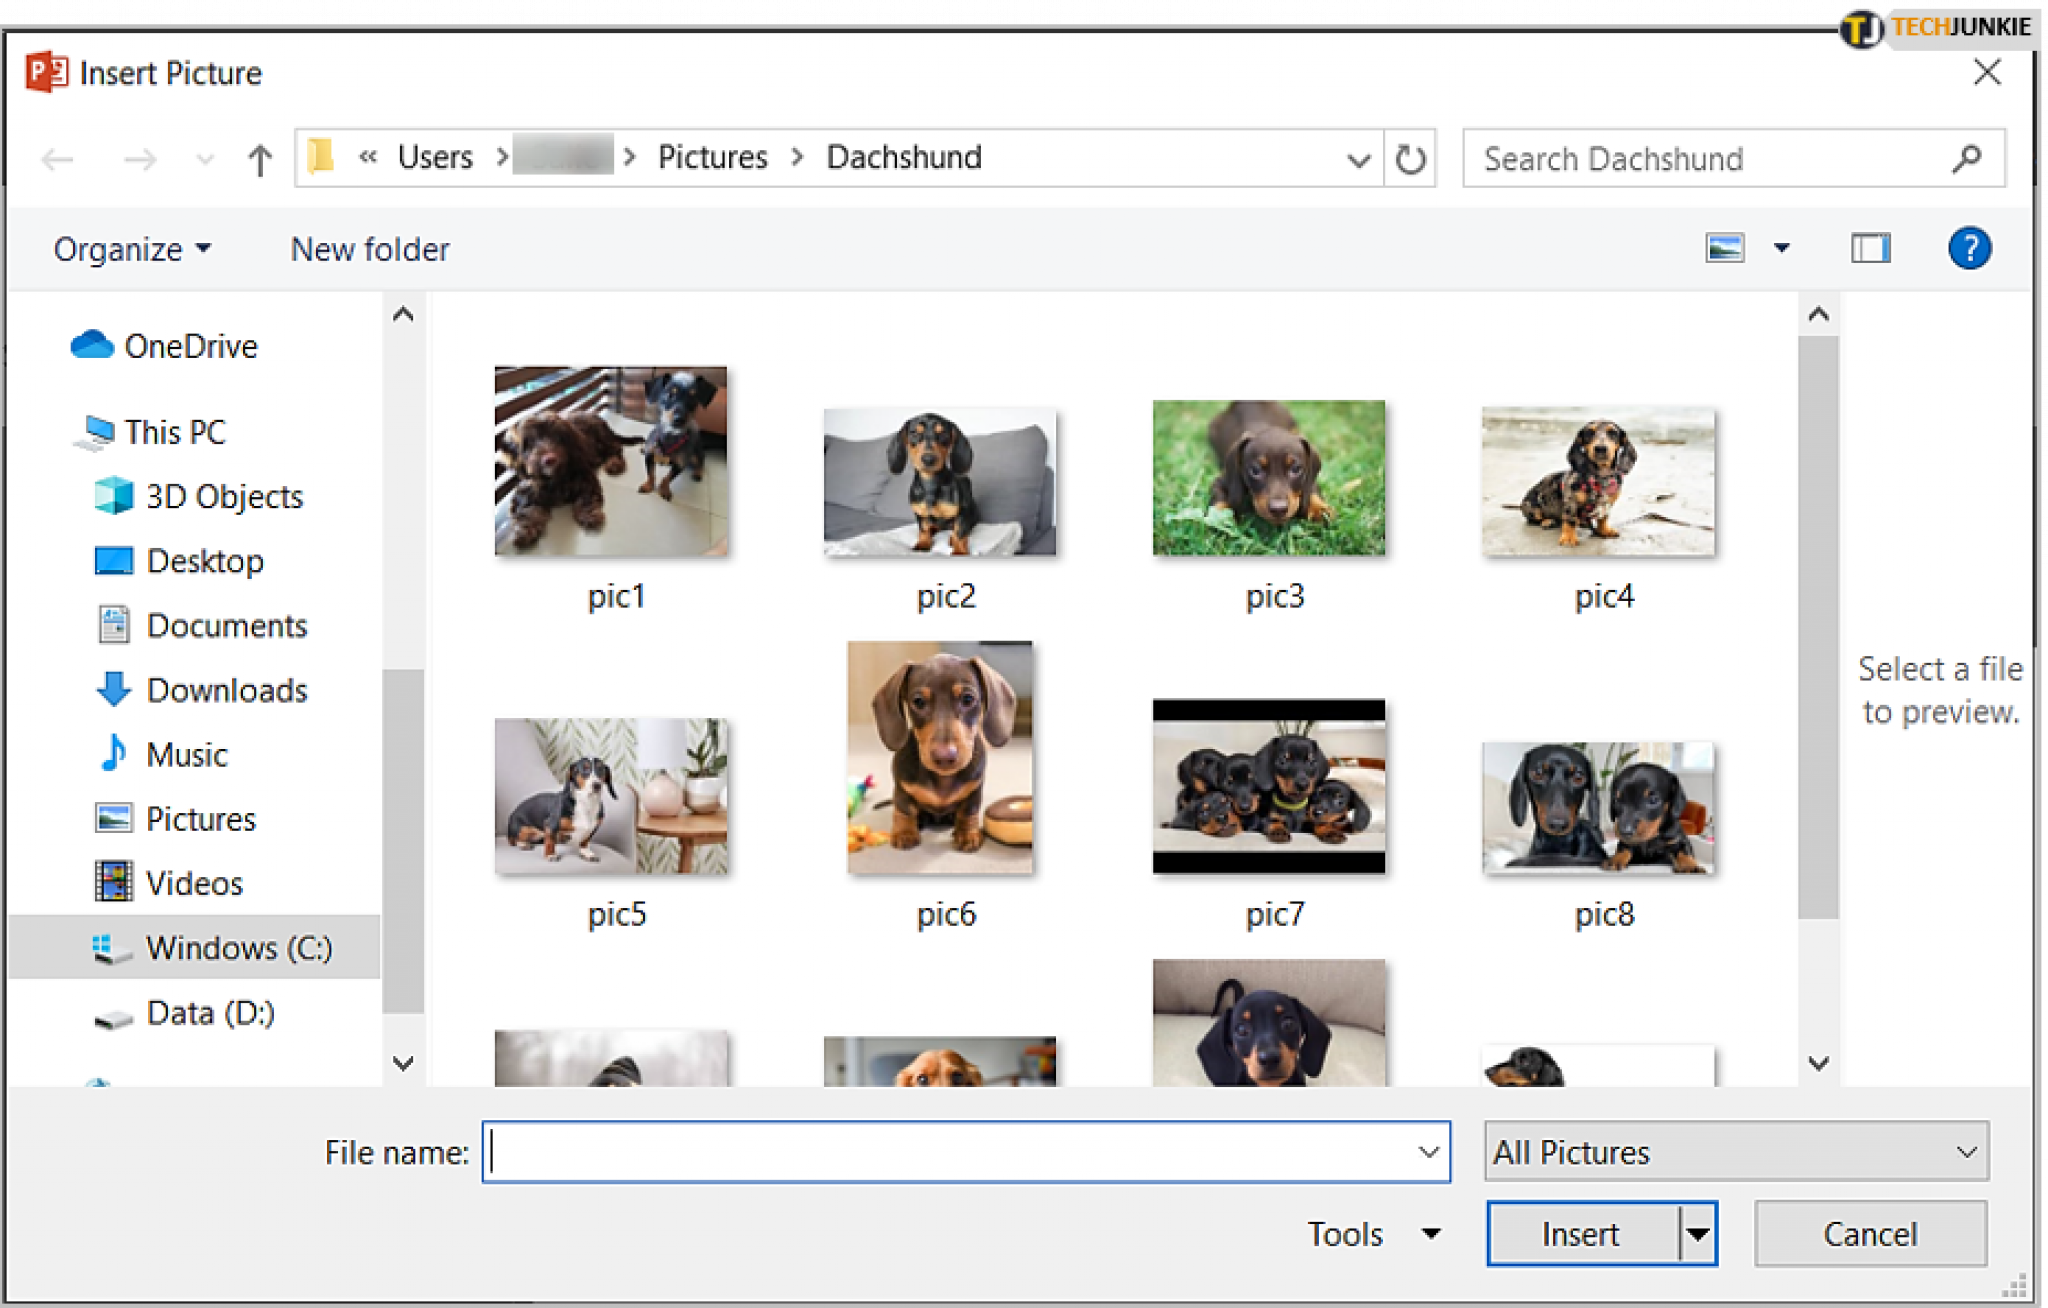Open Help via the question mark icon
2048x1308 pixels.
coord(1969,247)
